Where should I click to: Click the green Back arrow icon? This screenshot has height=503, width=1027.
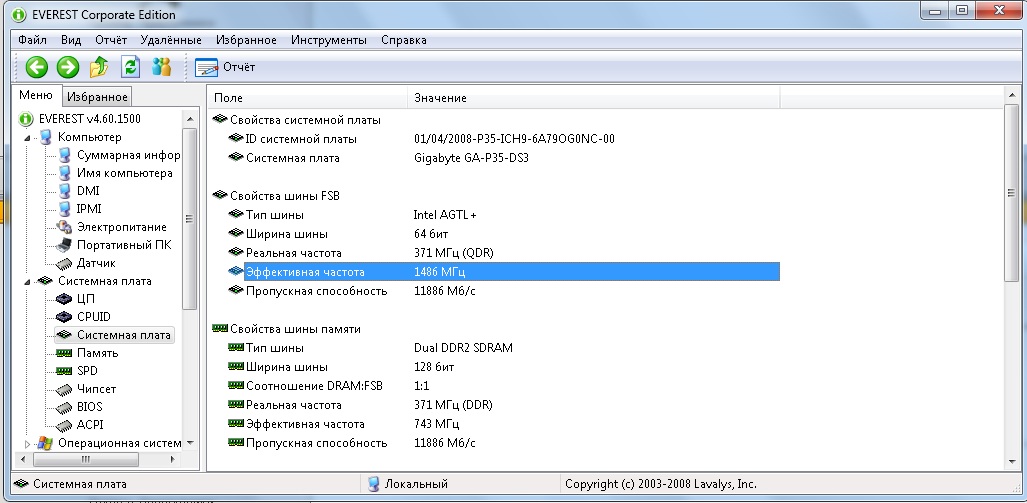point(37,67)
